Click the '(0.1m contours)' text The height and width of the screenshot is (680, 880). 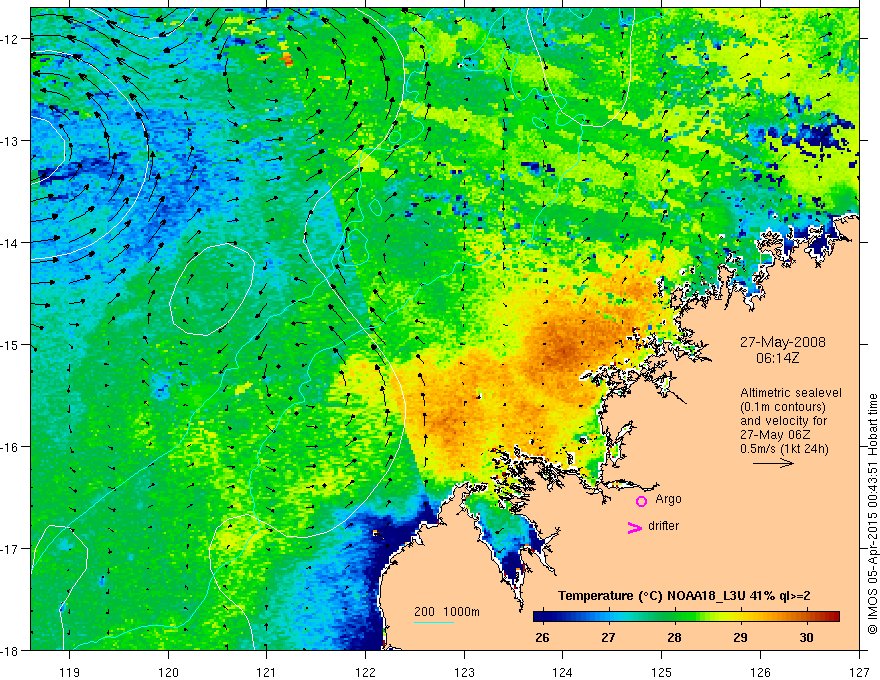pyautogui.click(x=783, y=407)
